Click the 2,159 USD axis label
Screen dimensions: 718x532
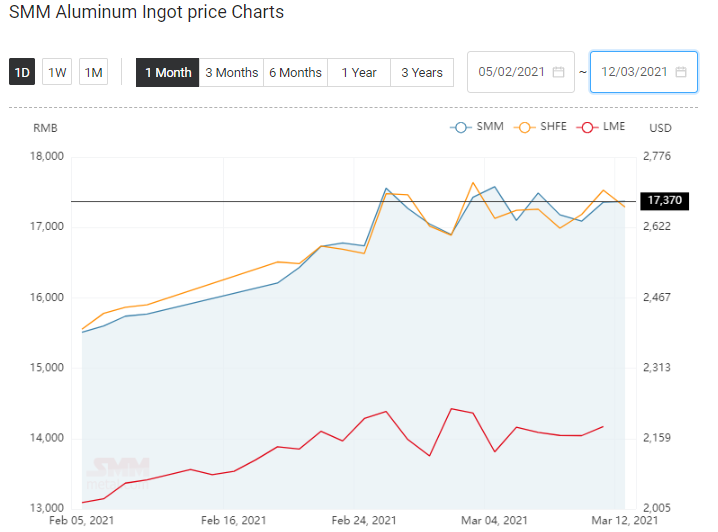[657, 438]
